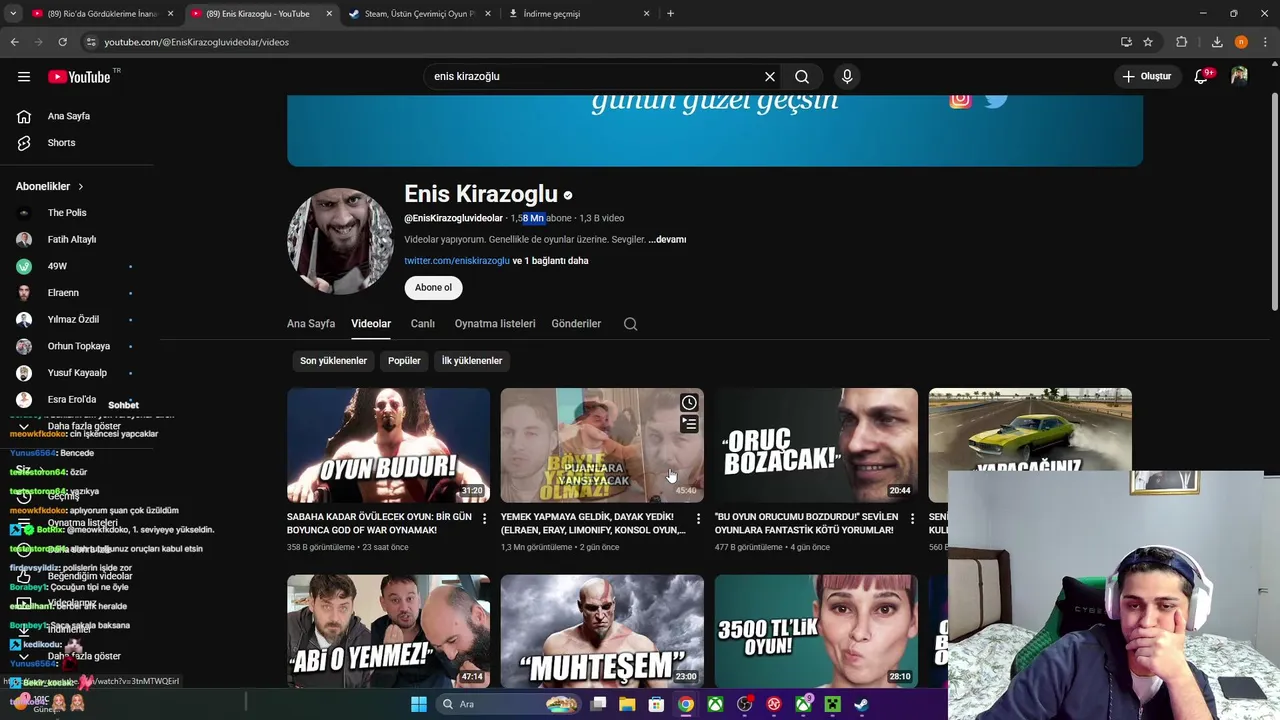Clear the search box with X
Viewport: 1280px width, 720px height.
[x=770, y=76]
